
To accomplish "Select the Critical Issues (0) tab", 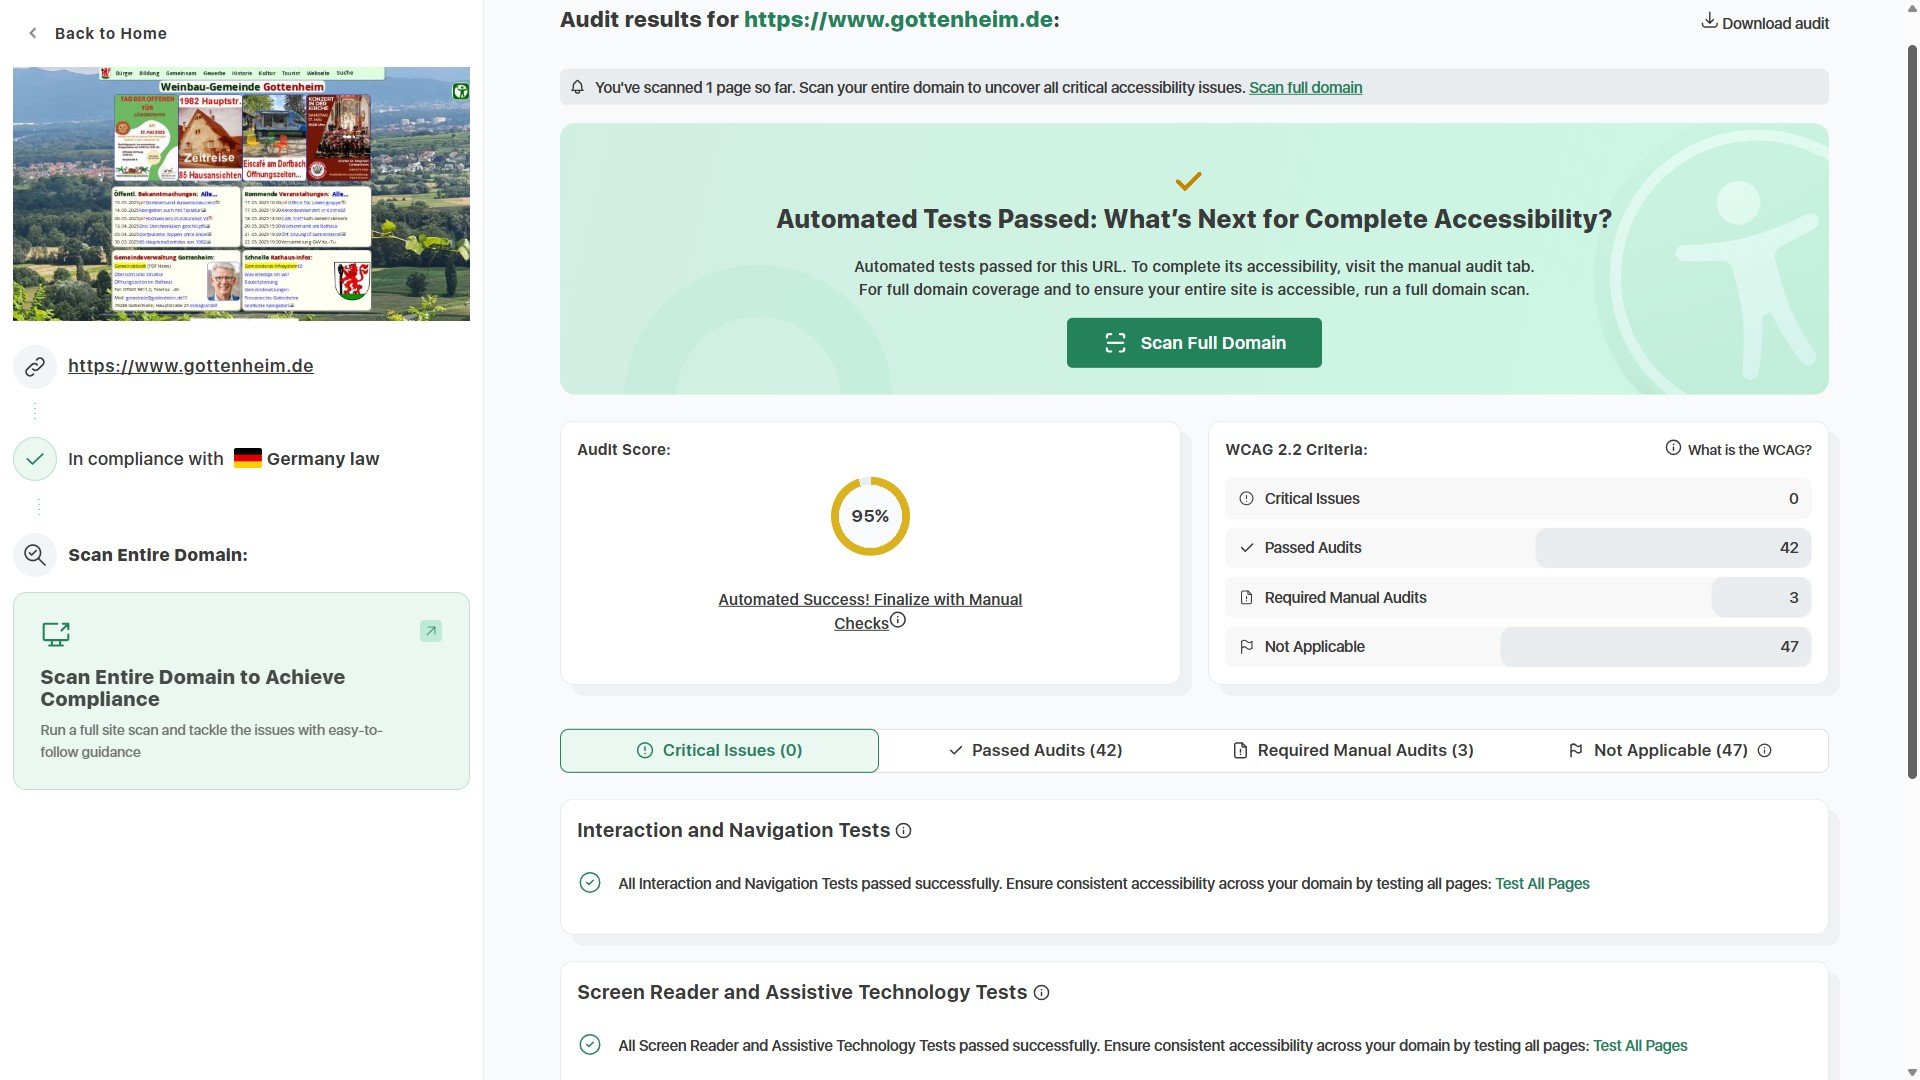I will point(719,751).
